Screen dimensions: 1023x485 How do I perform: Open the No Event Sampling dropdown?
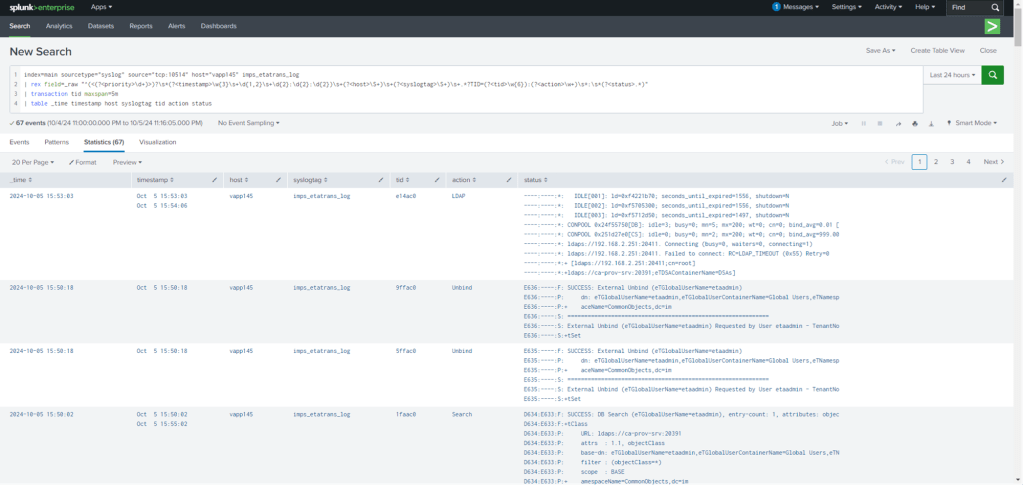248,123
